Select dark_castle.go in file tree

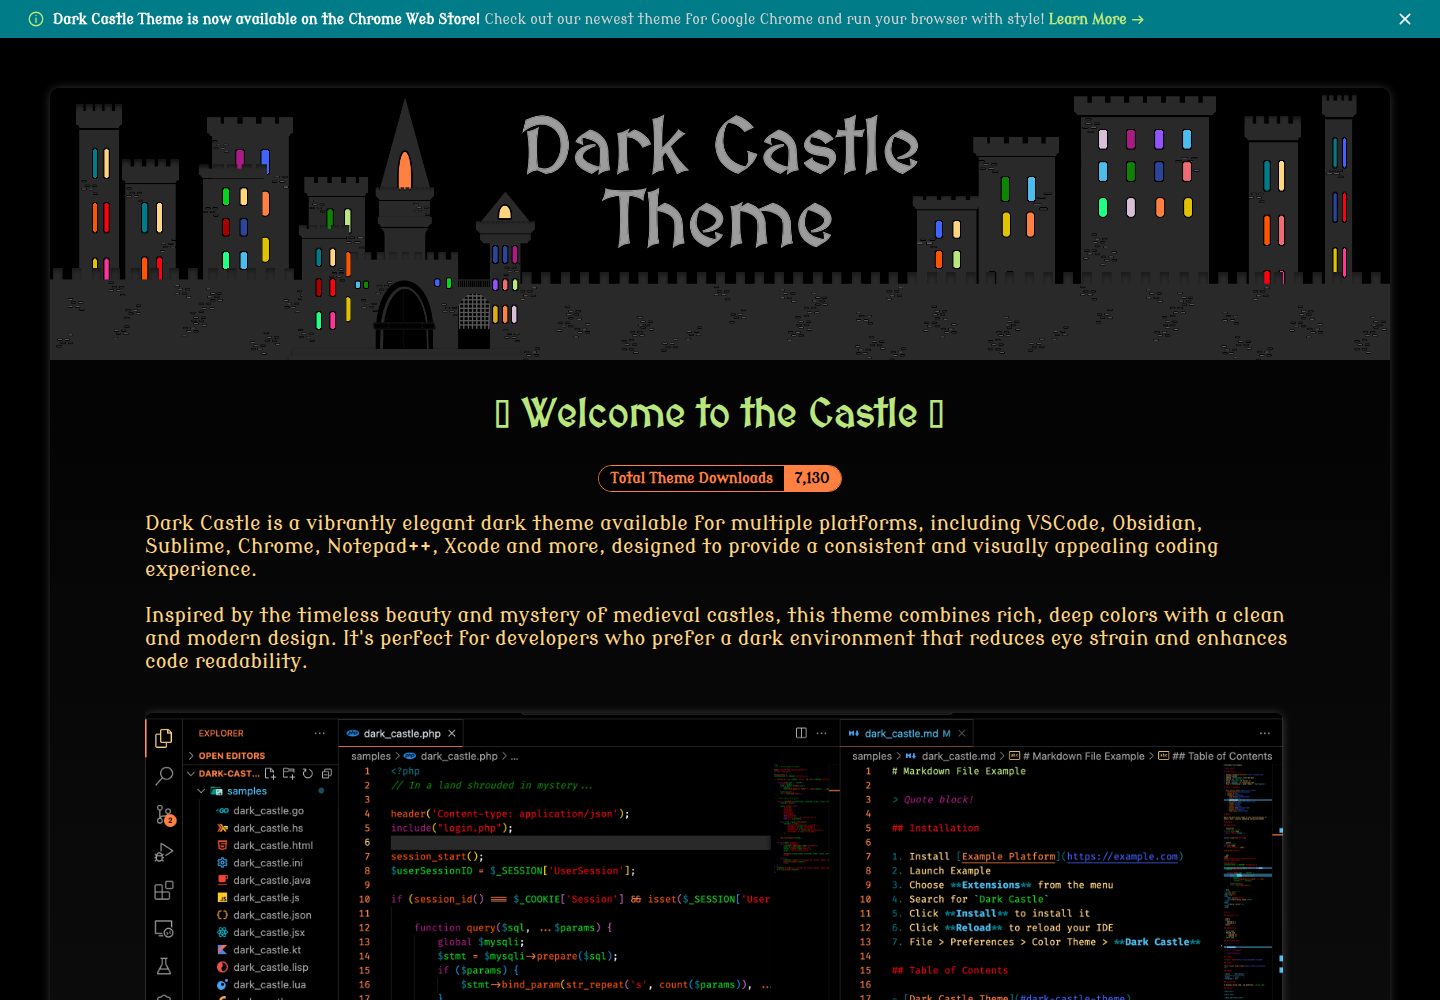click(x=268, y=811)
